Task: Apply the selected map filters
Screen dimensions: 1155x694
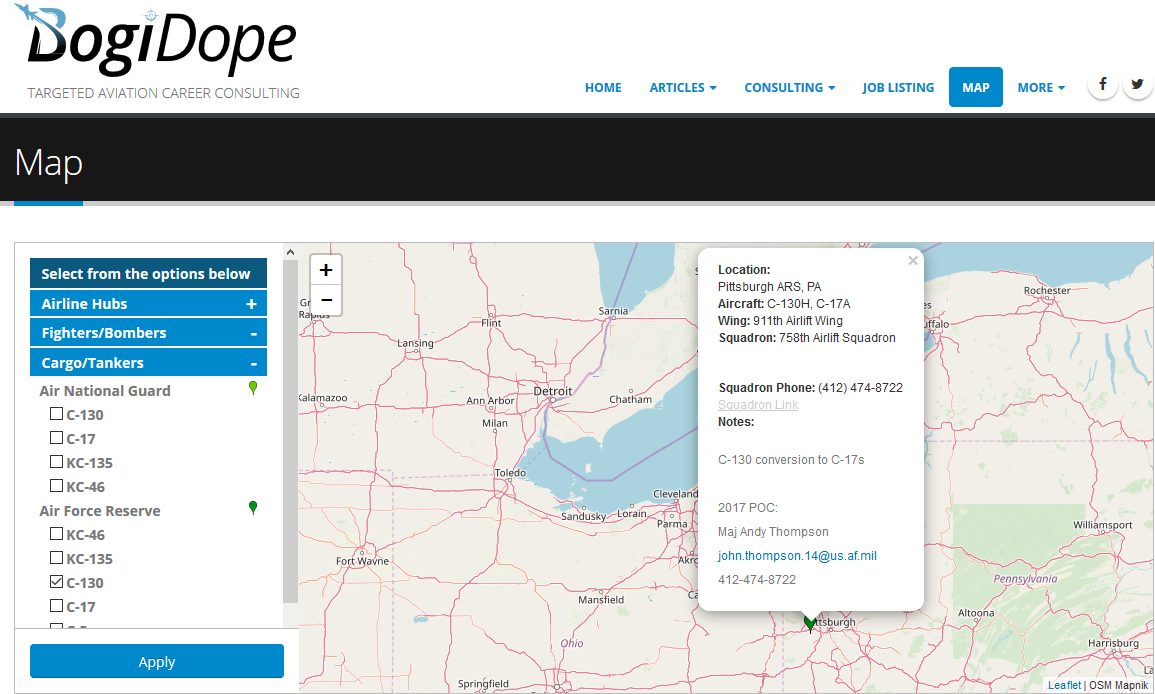Action: click(x=157, y=662)
